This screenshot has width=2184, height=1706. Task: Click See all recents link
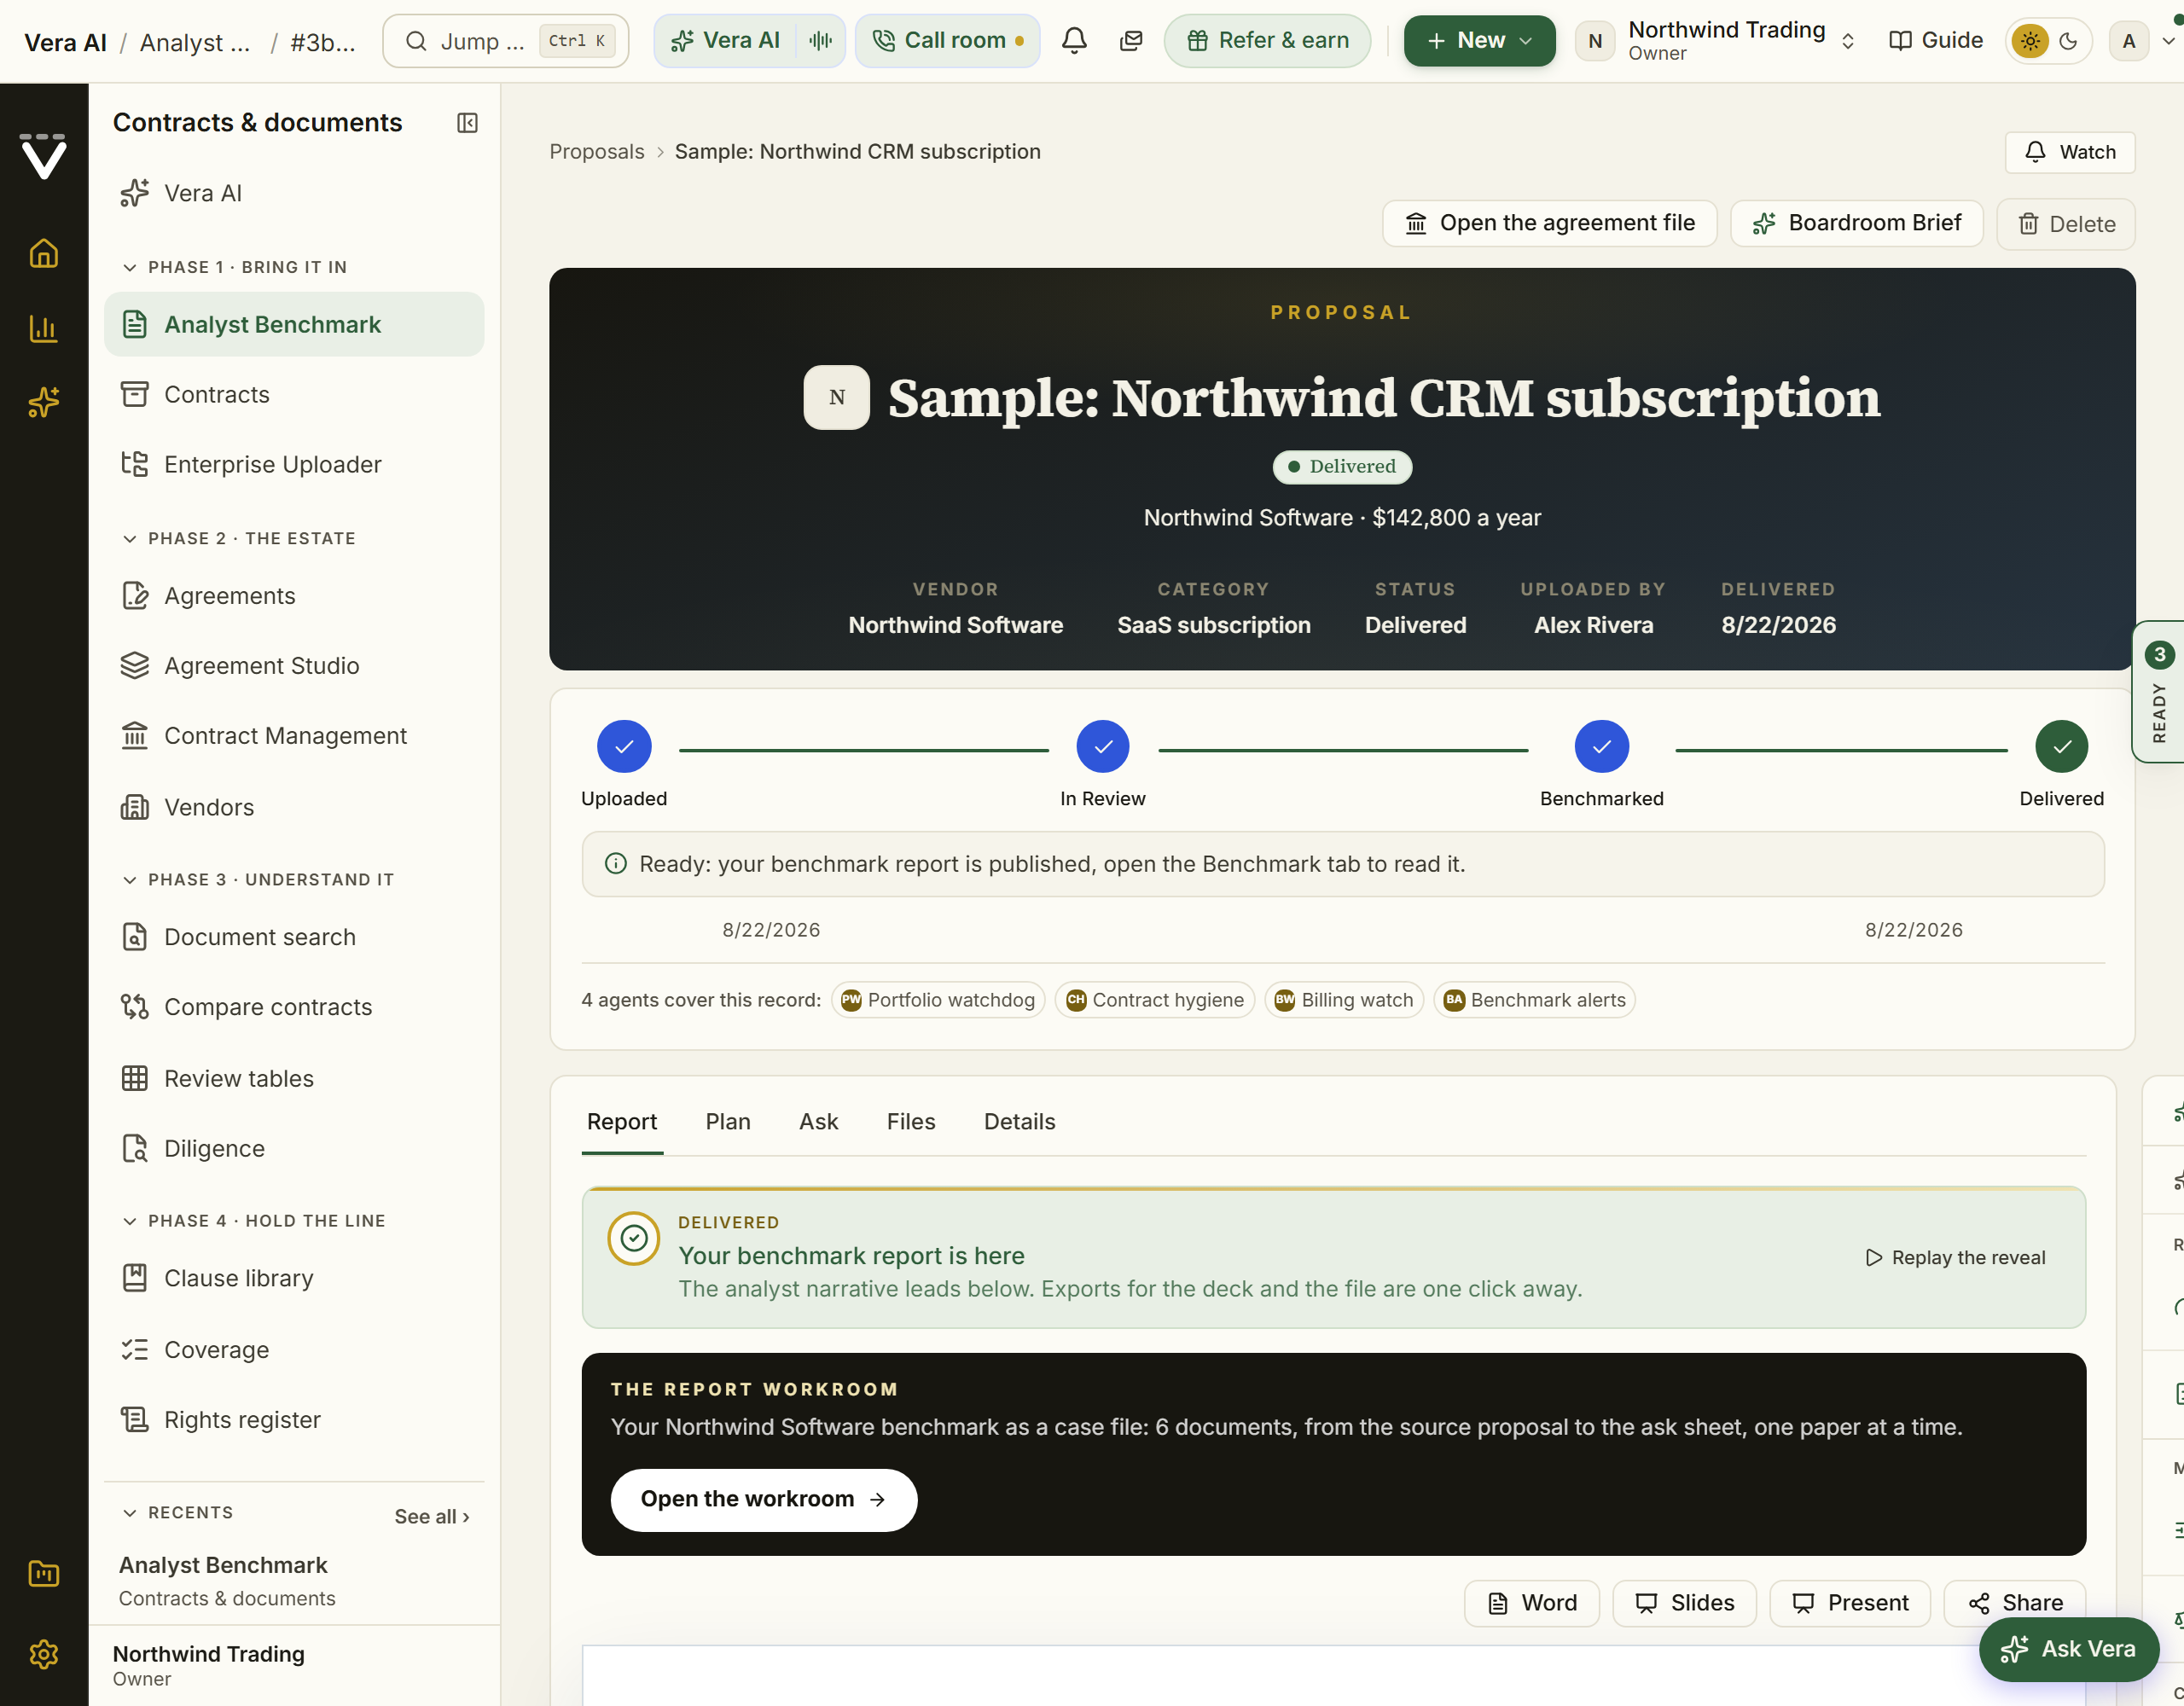click(432, 1516)
